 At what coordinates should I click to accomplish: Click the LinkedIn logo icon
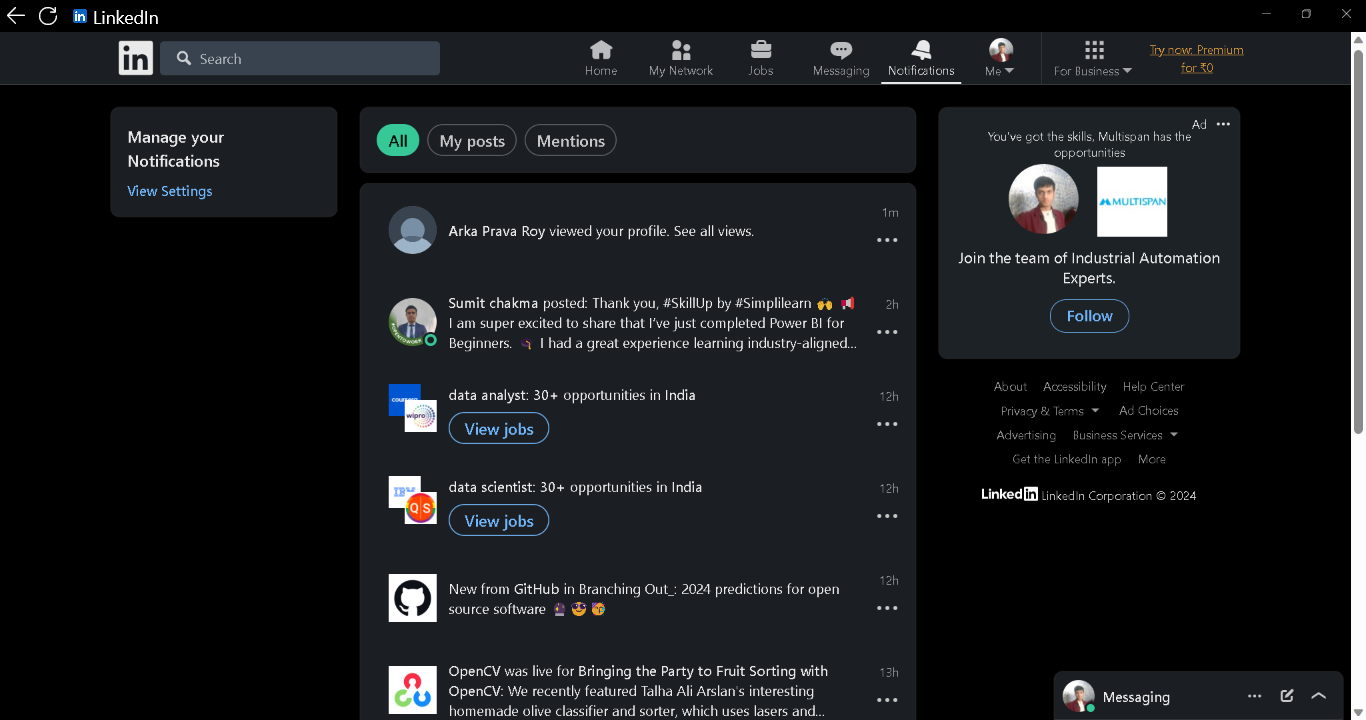pyautogui.click(x=136, y=58)
